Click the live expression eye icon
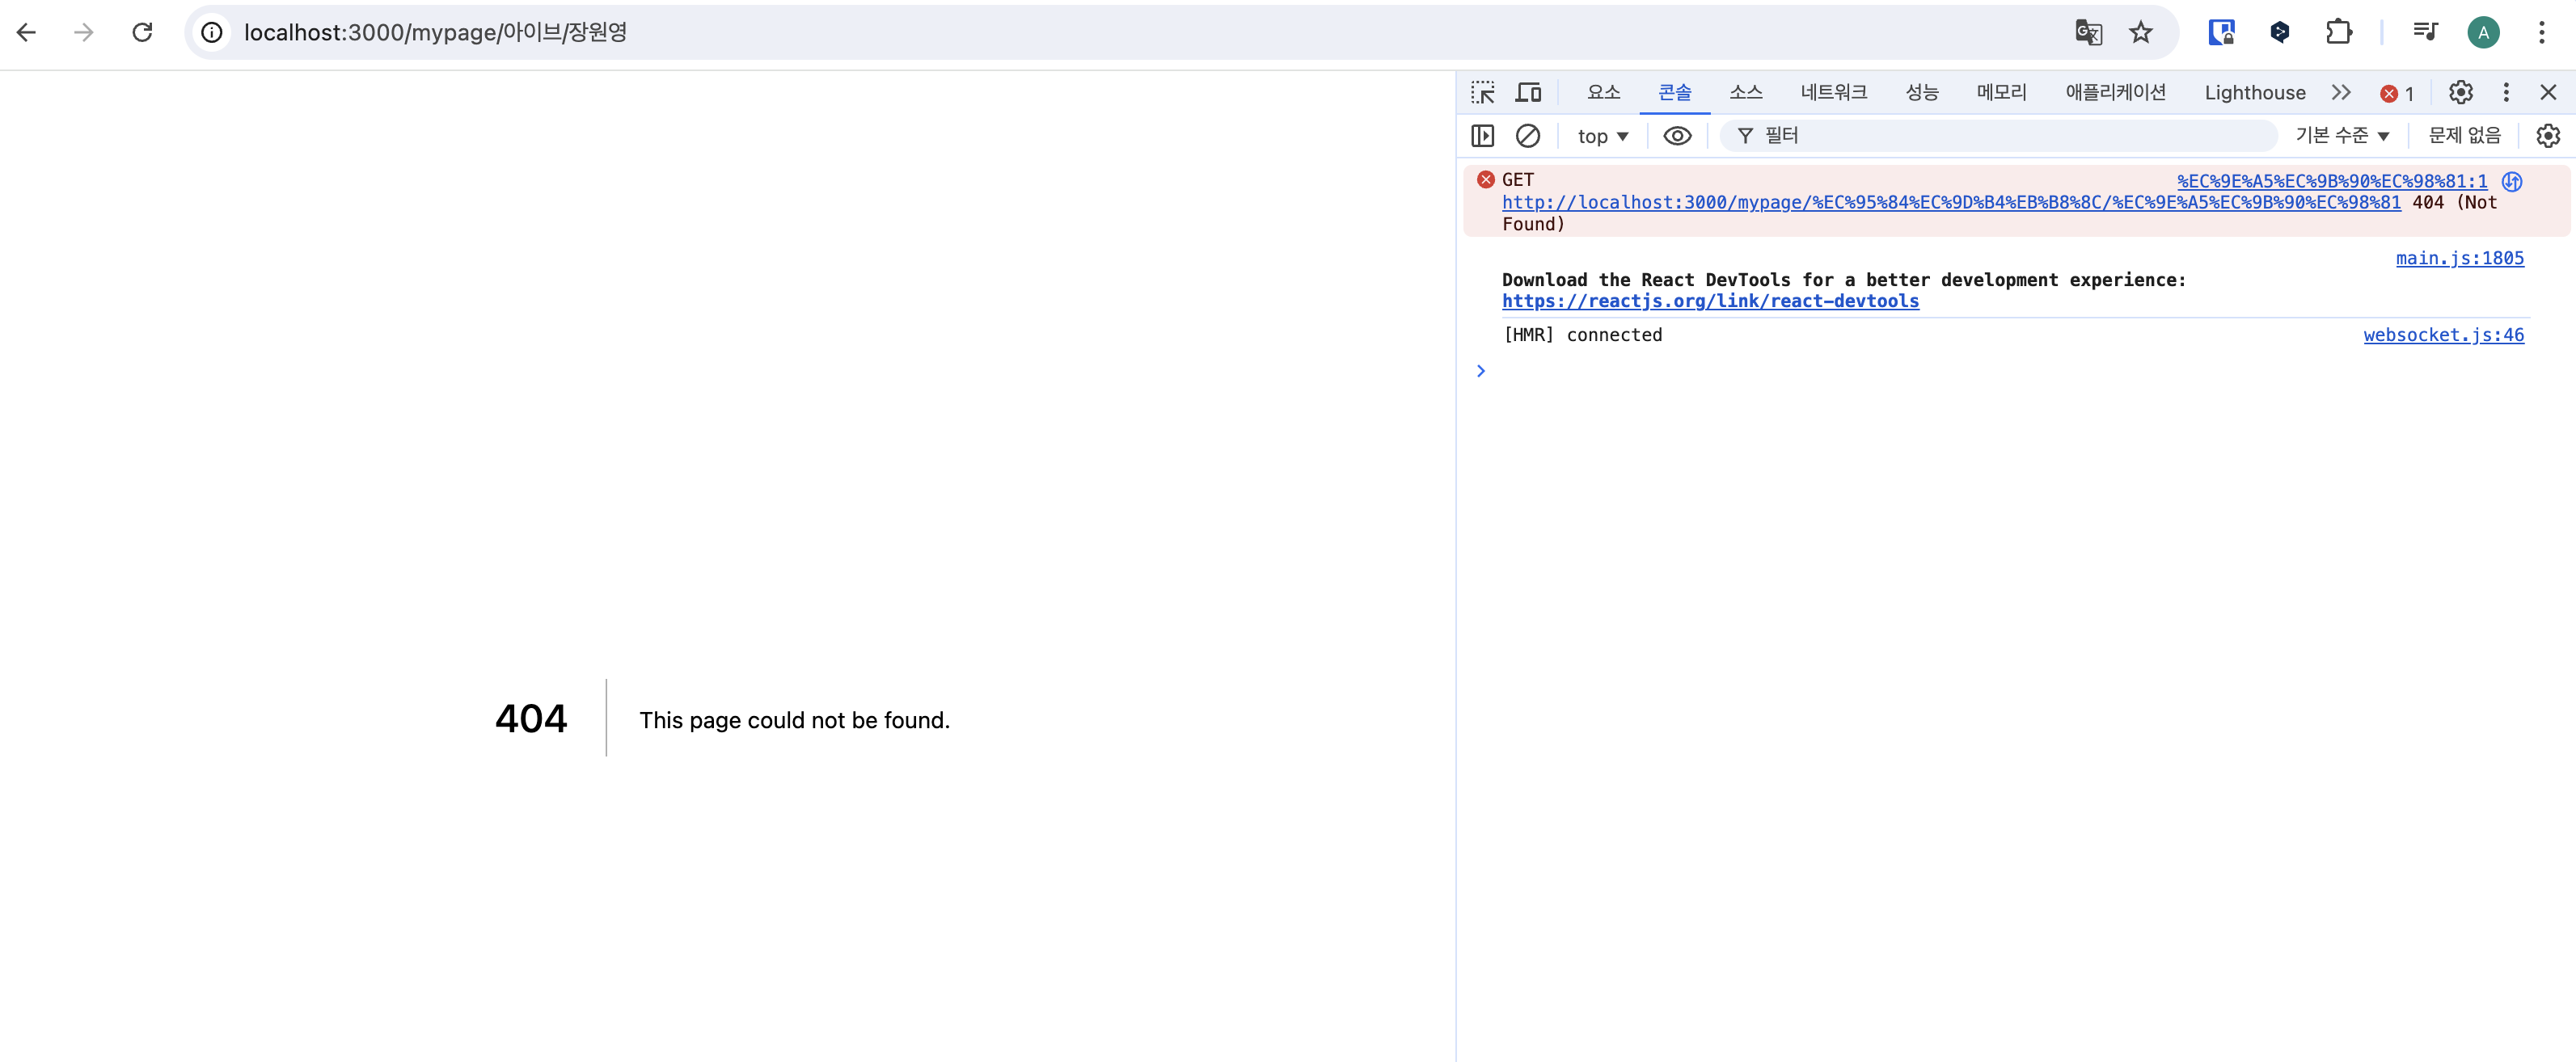 tap(1677, 136)
